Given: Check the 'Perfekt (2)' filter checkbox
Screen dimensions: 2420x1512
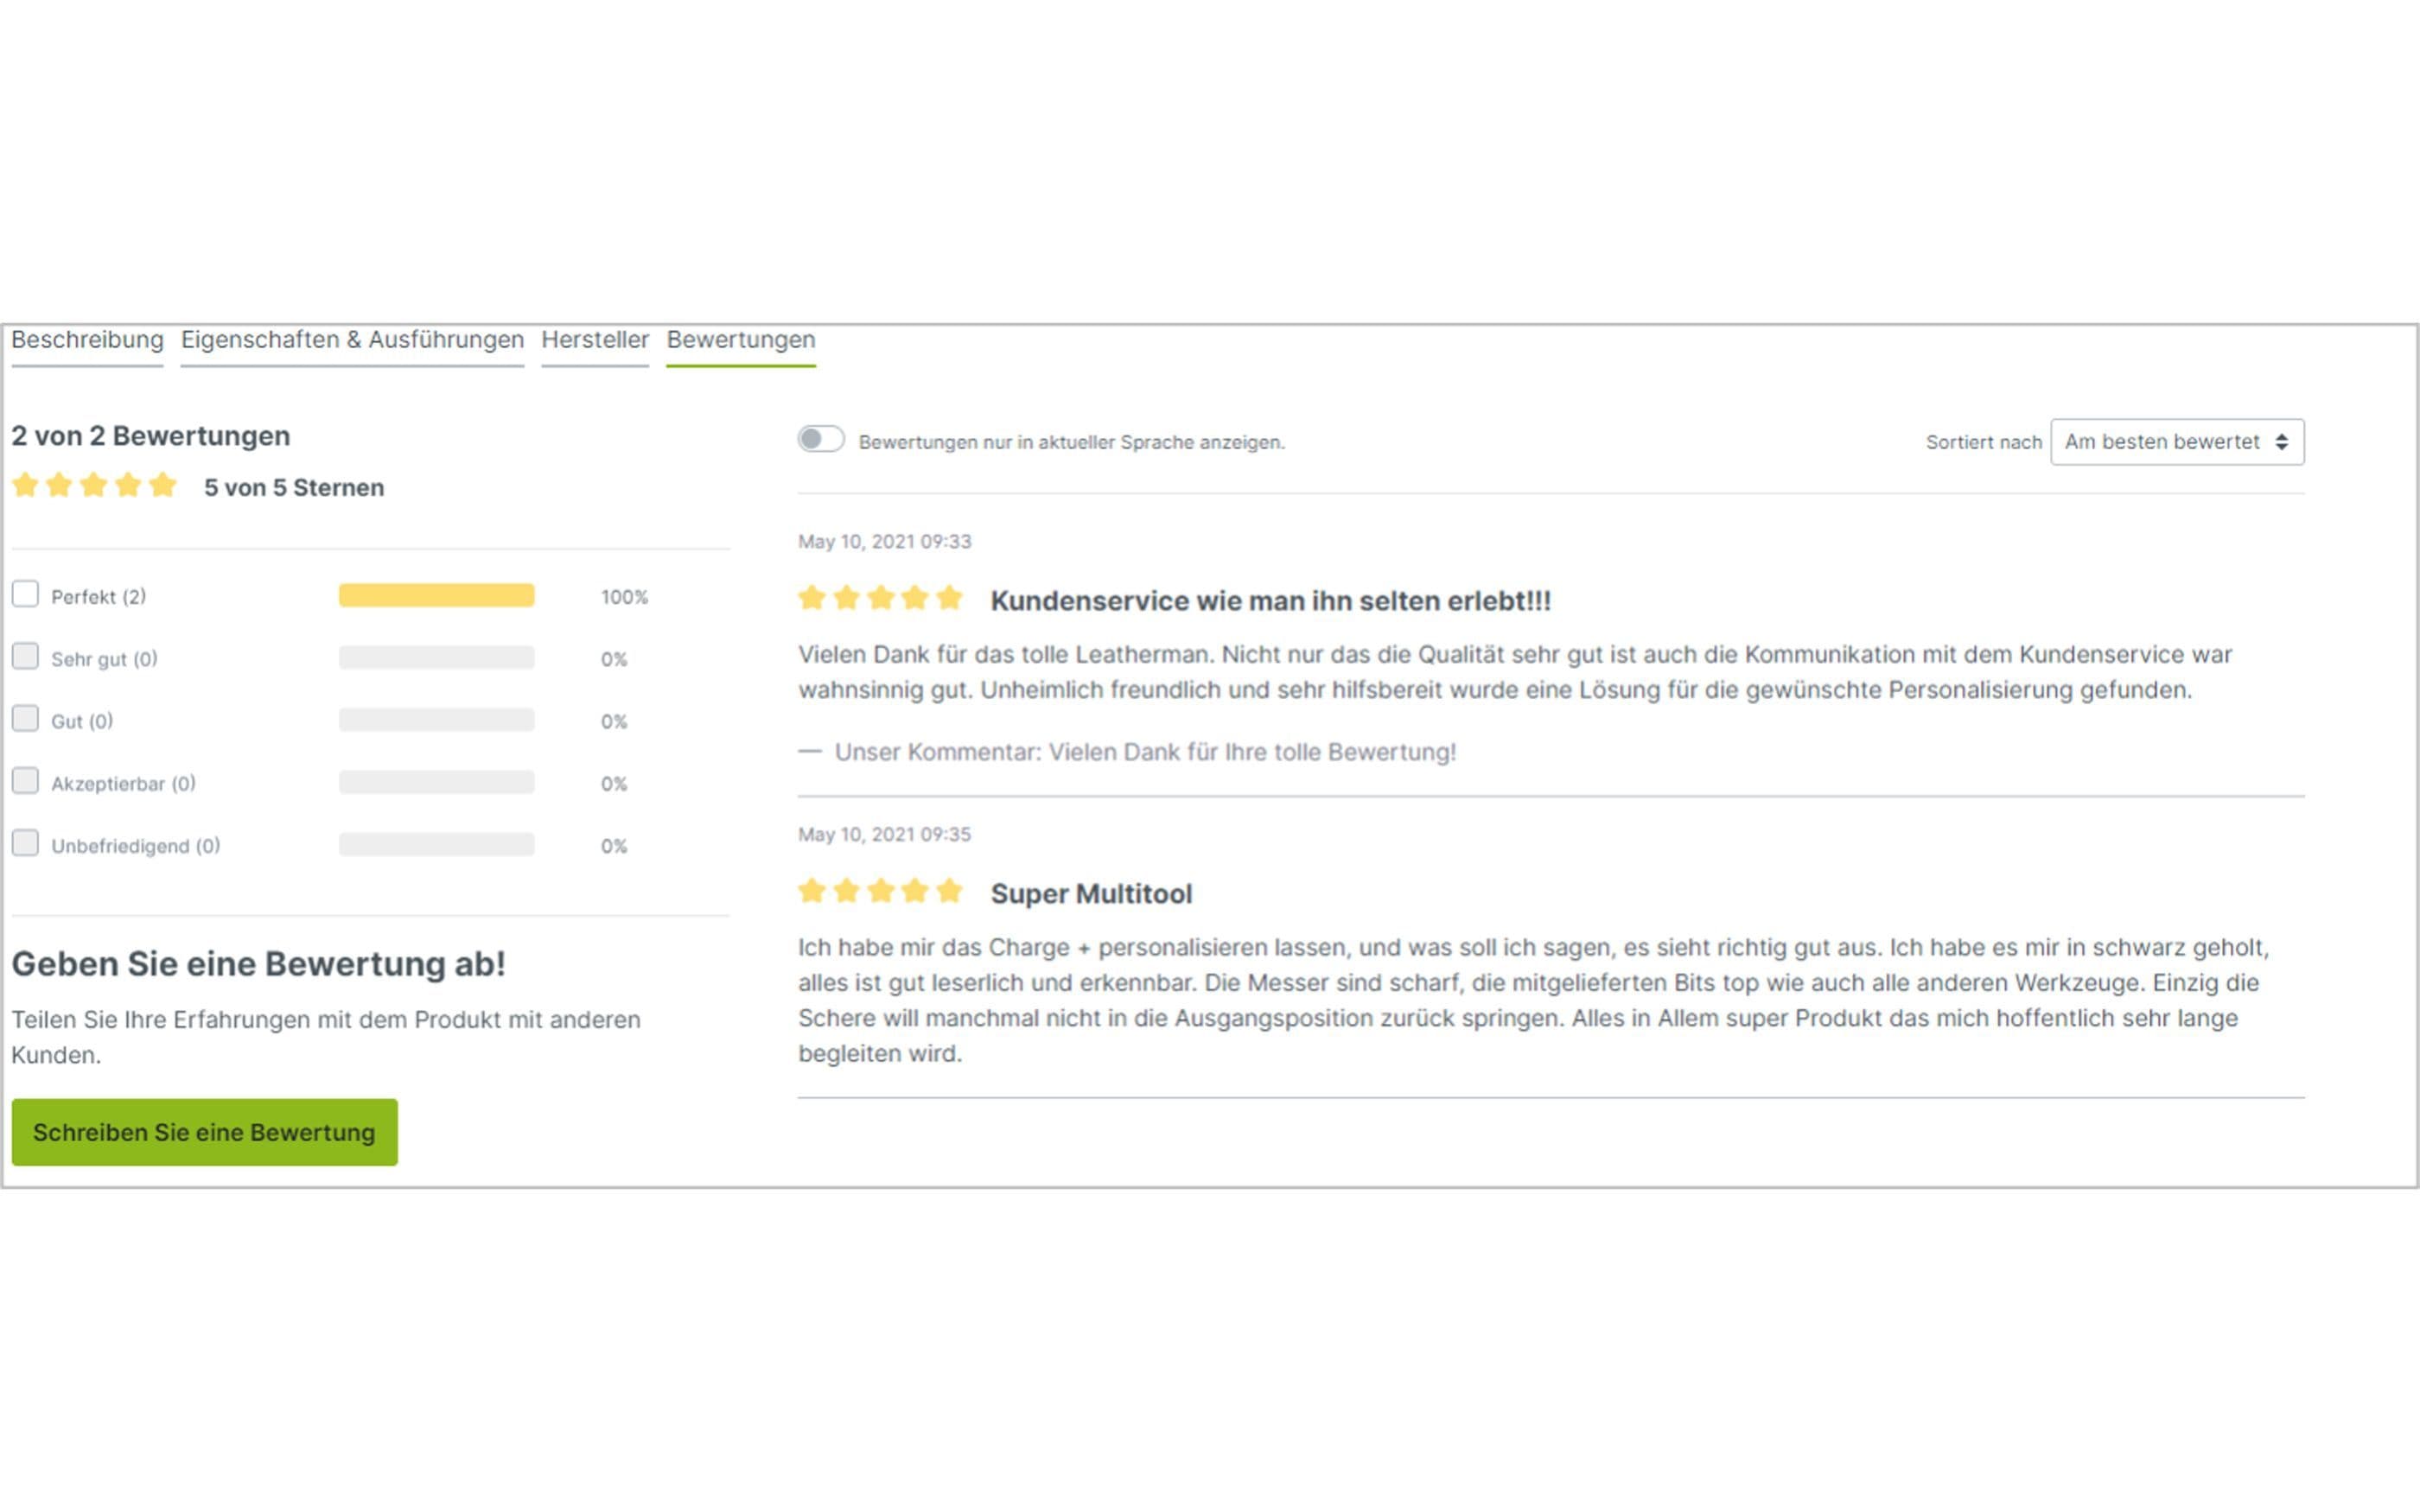Looking at the screenshot, I should pos(25,594).
